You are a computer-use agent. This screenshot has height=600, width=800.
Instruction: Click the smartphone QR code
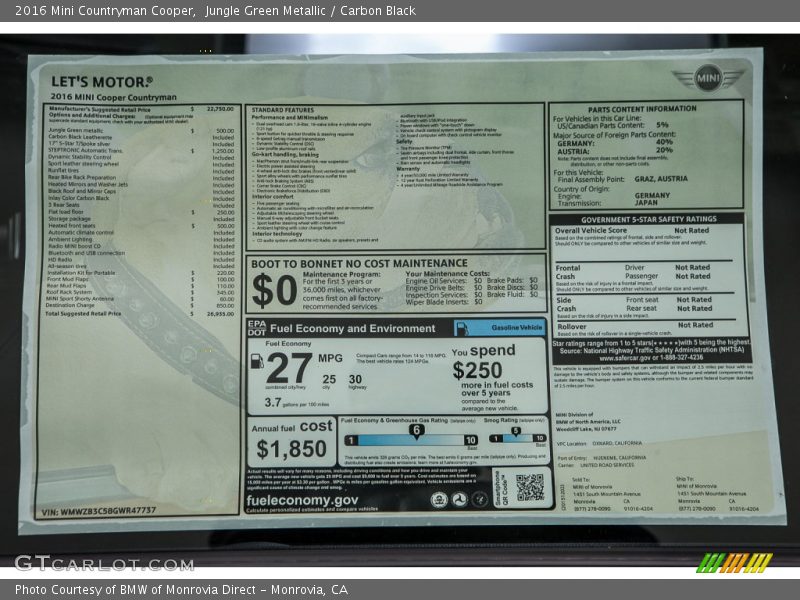530,487
